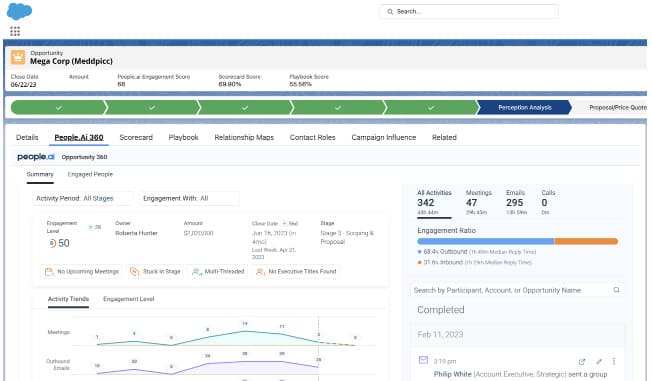The height and width of the screenshot is (381, 652).
Task: Open the Campaign Influence tab
Action: (x=384, y=137)
